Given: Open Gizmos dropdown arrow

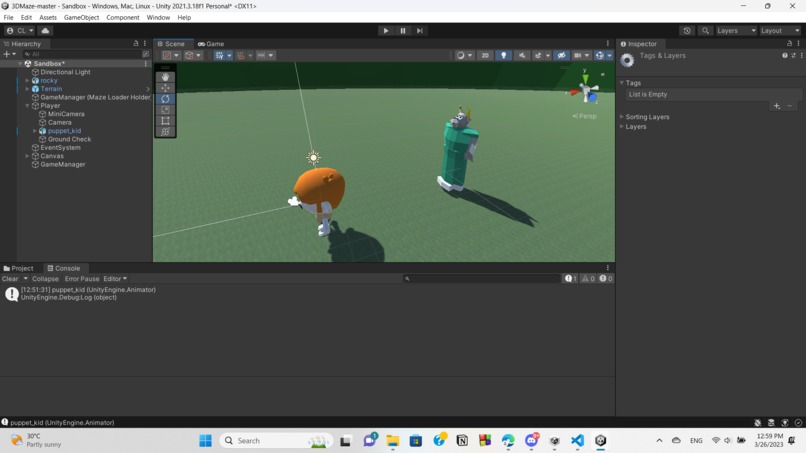Looking at the screenshot, I should pyautogui.click(x=610, y=56).
